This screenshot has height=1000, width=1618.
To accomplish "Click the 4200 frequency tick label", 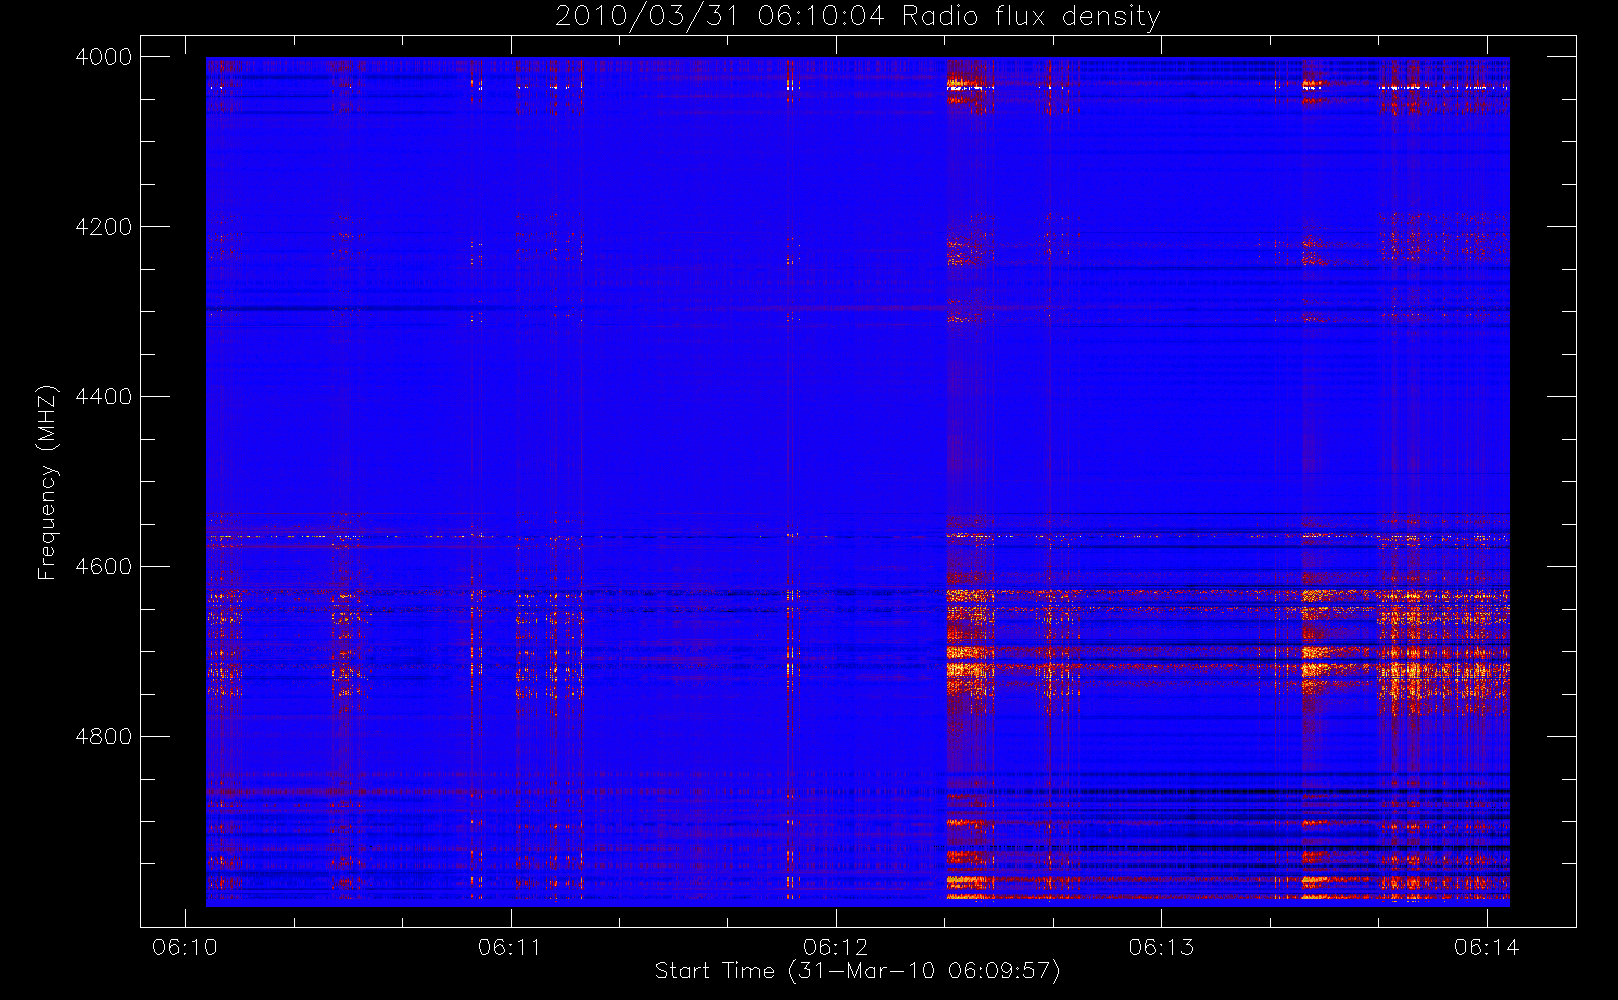I will [x=104, y=227].
